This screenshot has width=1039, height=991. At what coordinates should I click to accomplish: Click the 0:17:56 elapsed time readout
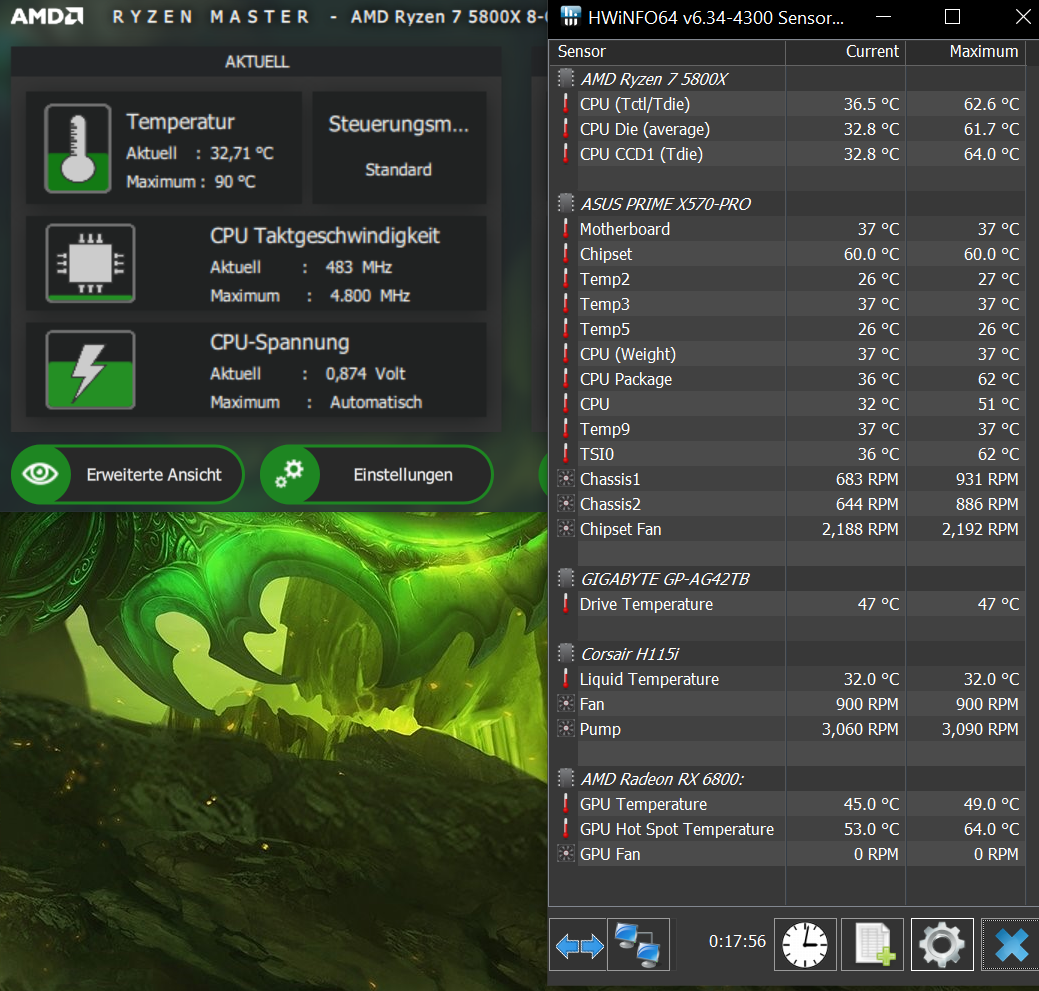[x=737, y=941]
